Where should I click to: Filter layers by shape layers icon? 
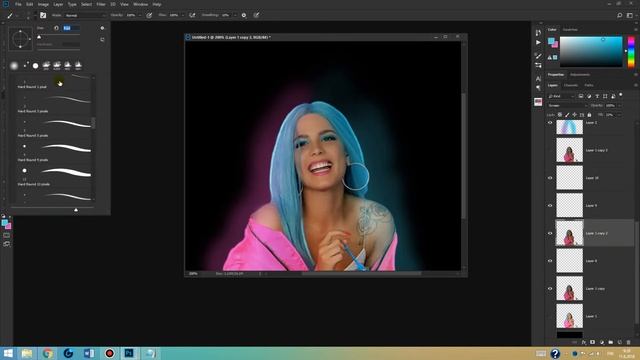click(x=605, y=96)
